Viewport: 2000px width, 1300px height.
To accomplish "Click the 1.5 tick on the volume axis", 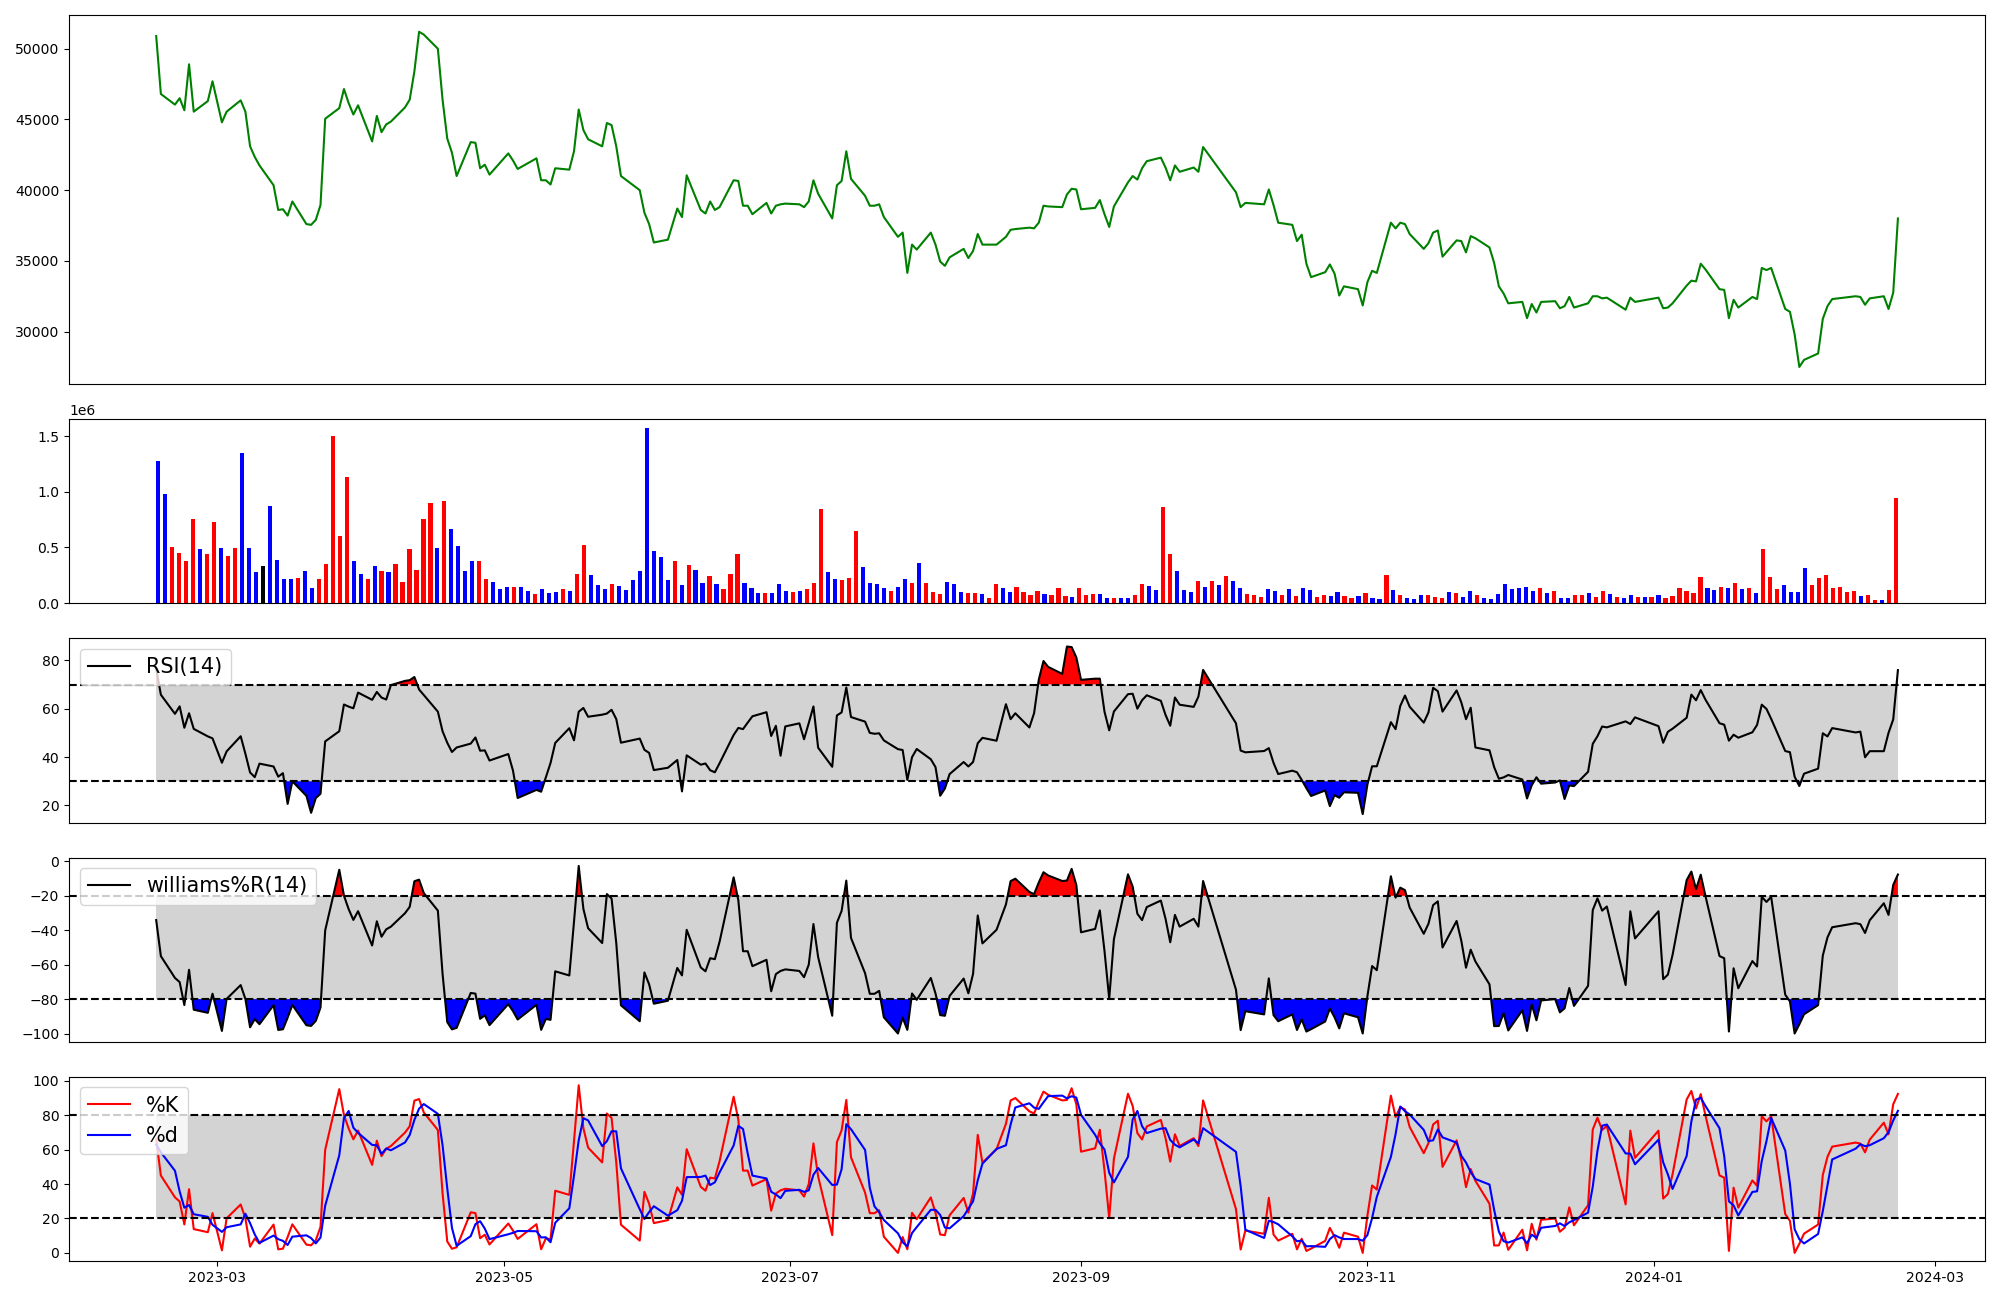I will pos(49,437).
